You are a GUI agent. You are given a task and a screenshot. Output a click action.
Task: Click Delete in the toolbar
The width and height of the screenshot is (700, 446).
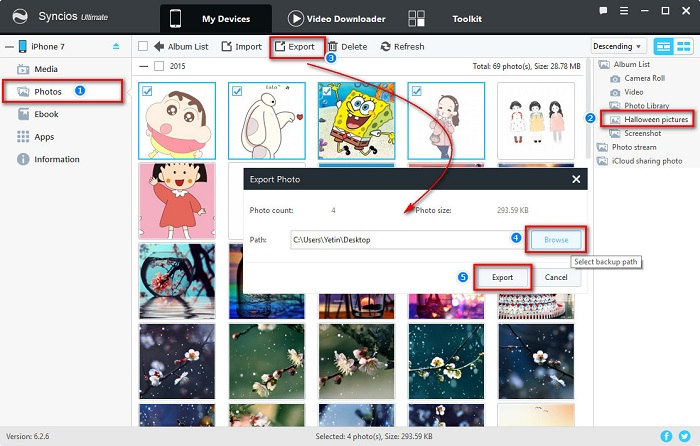tap(347, 46)
